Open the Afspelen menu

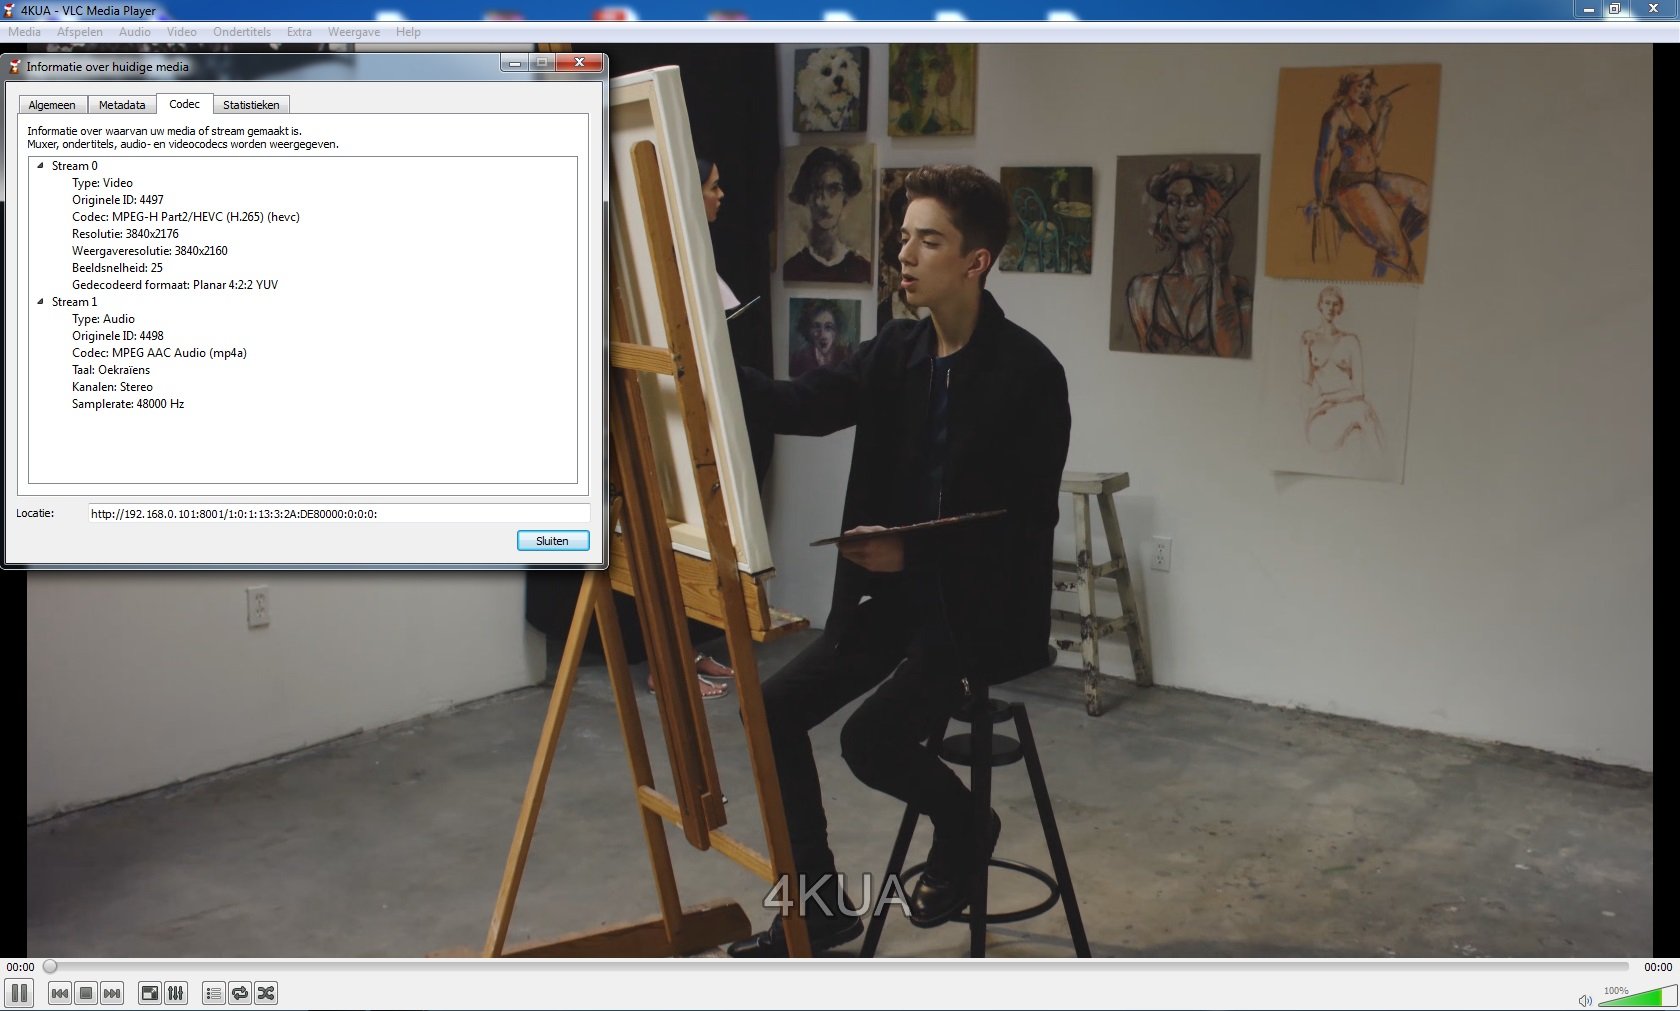point(80,32)
